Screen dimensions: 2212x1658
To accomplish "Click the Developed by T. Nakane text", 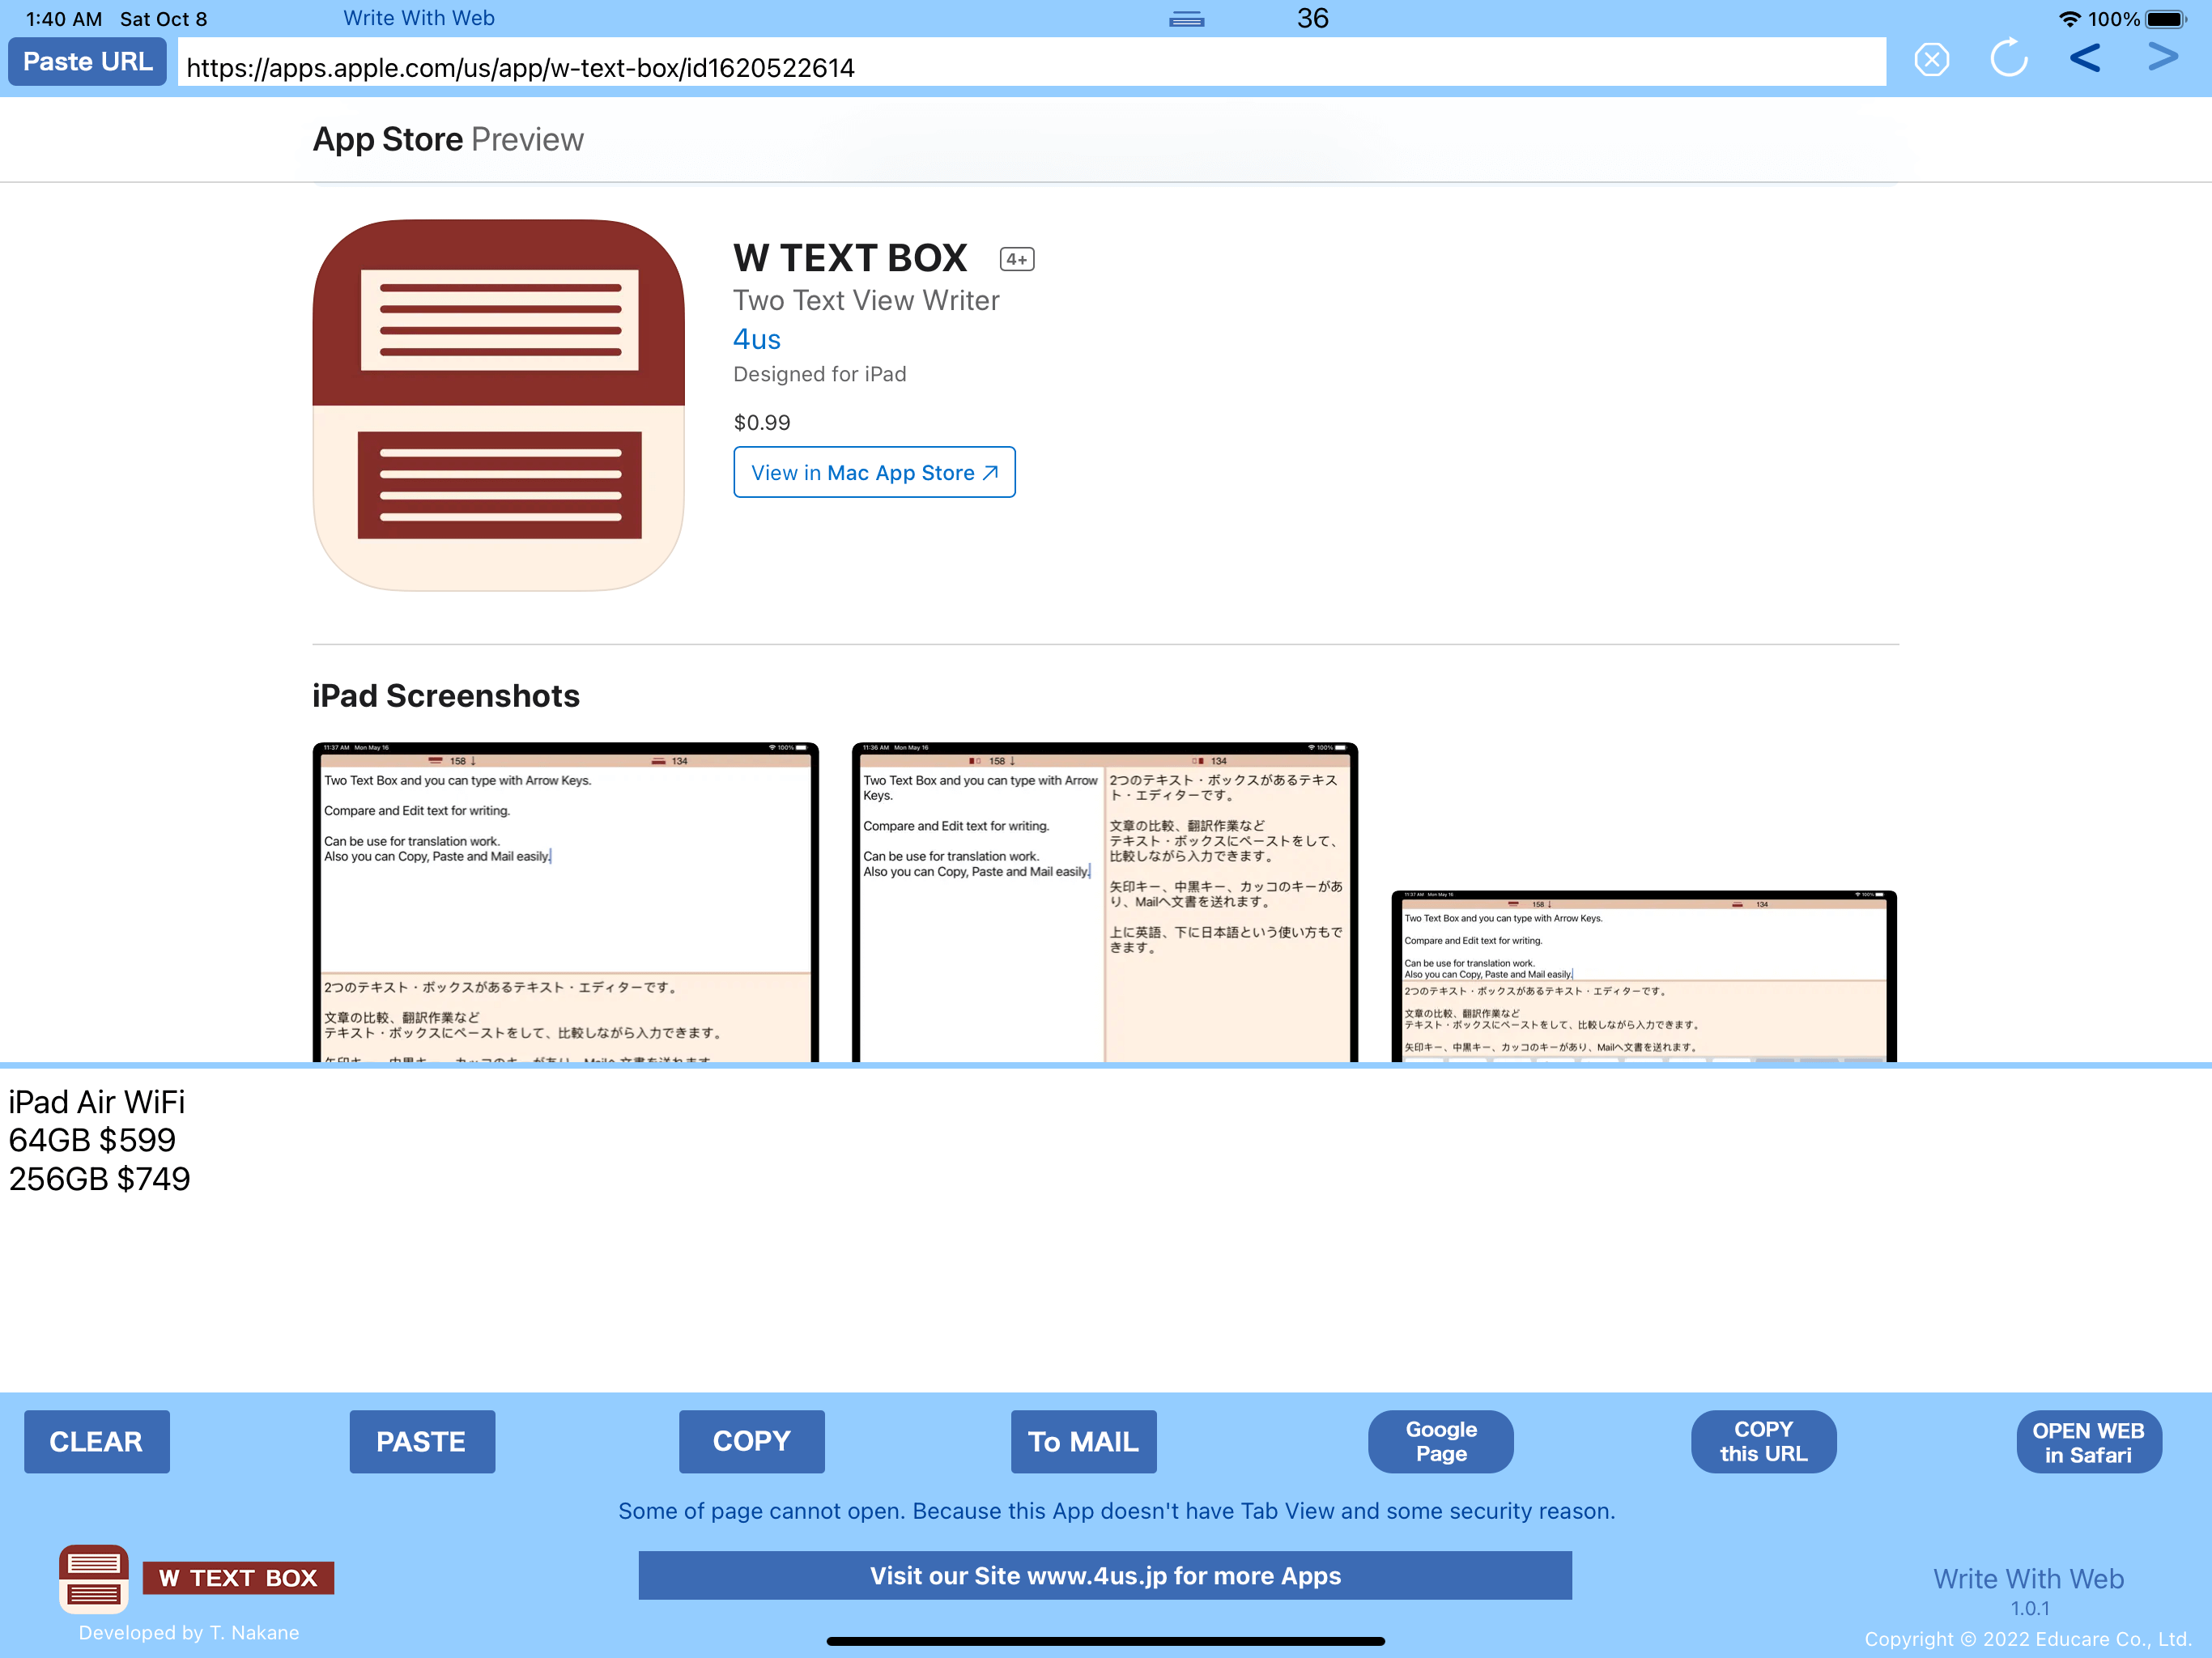I will tap(189, 1632).
